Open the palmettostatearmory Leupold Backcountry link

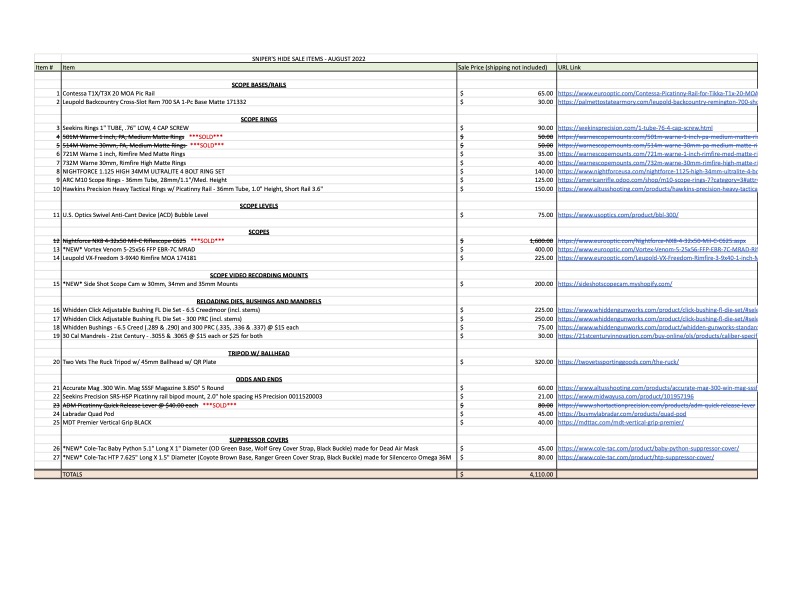click(x=657, y=102)
